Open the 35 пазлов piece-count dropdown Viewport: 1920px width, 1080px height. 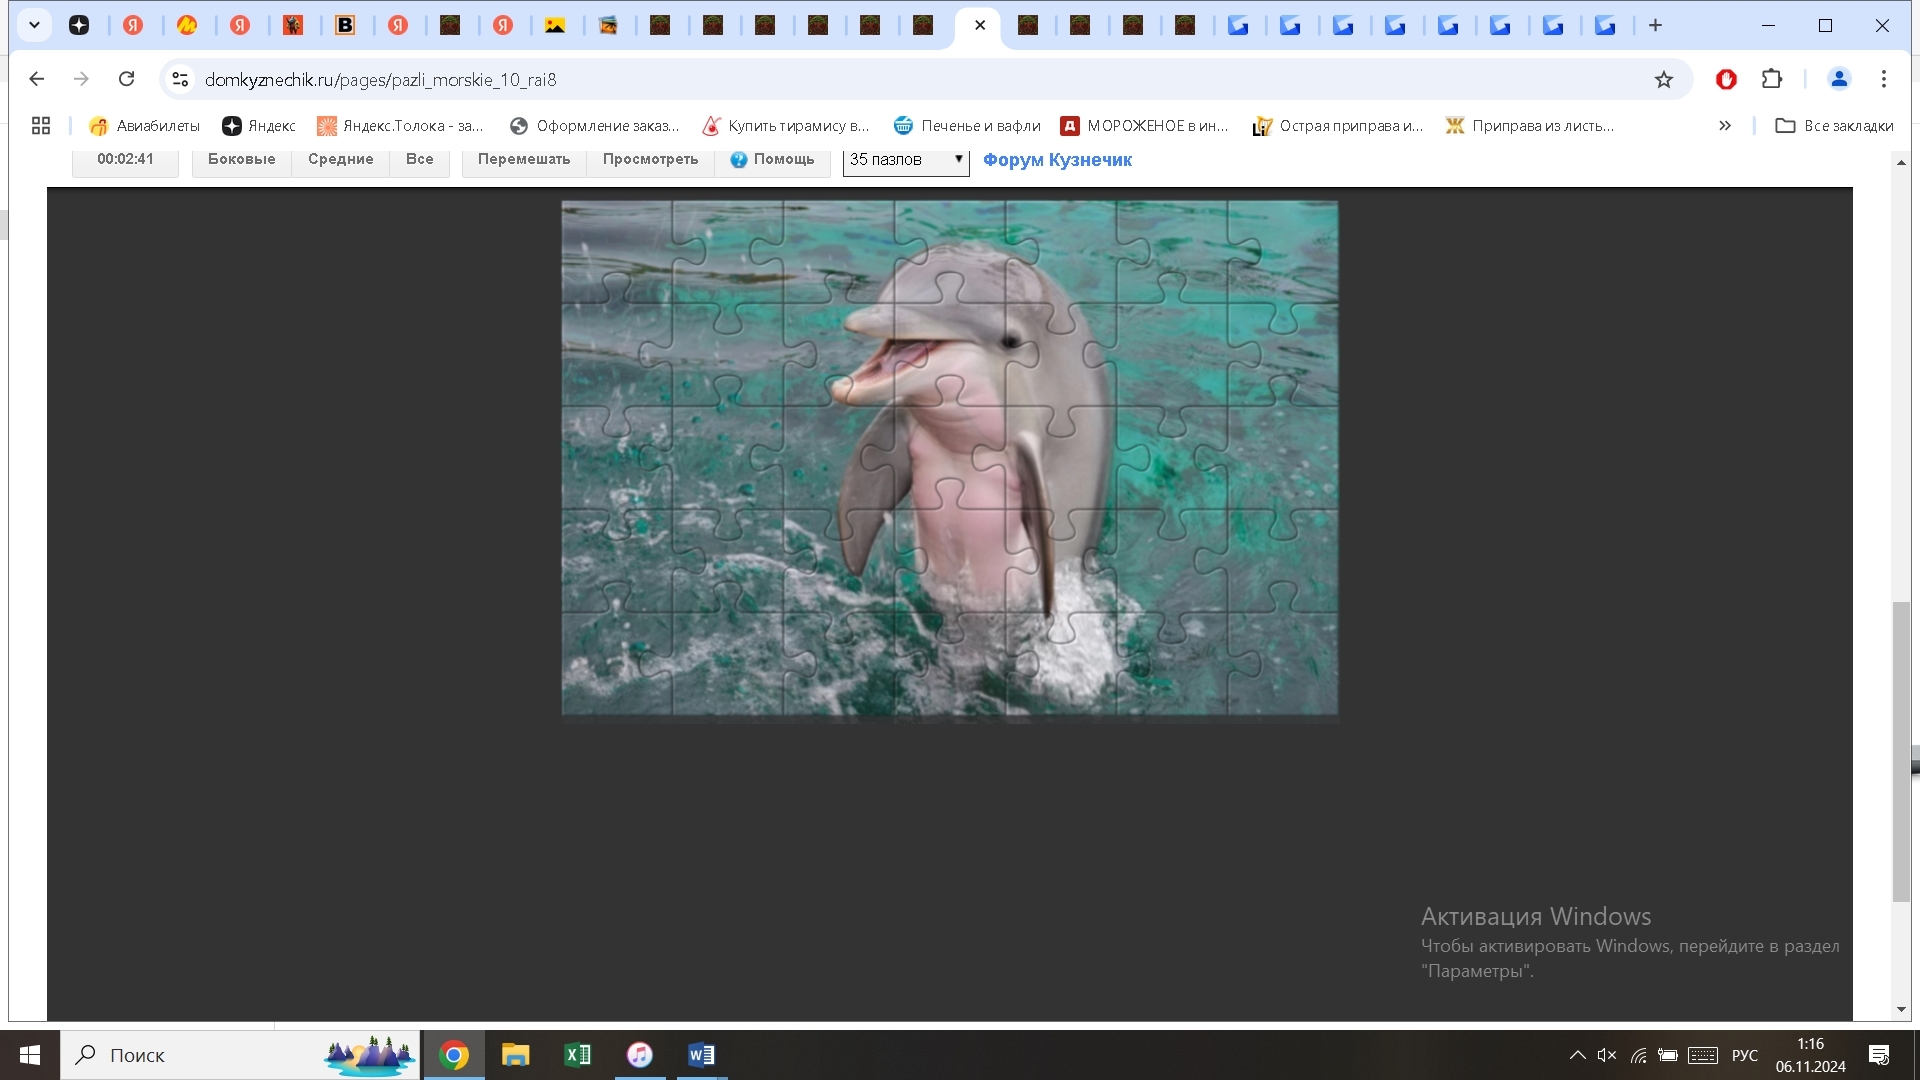point(906,160)
